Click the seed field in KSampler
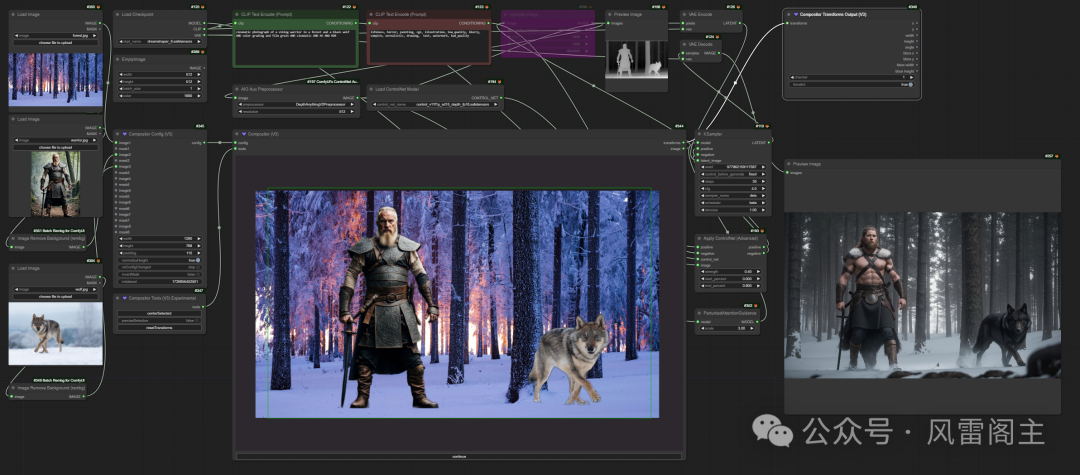This screenshot has height=475, width=1080. [x=731, y=167]
